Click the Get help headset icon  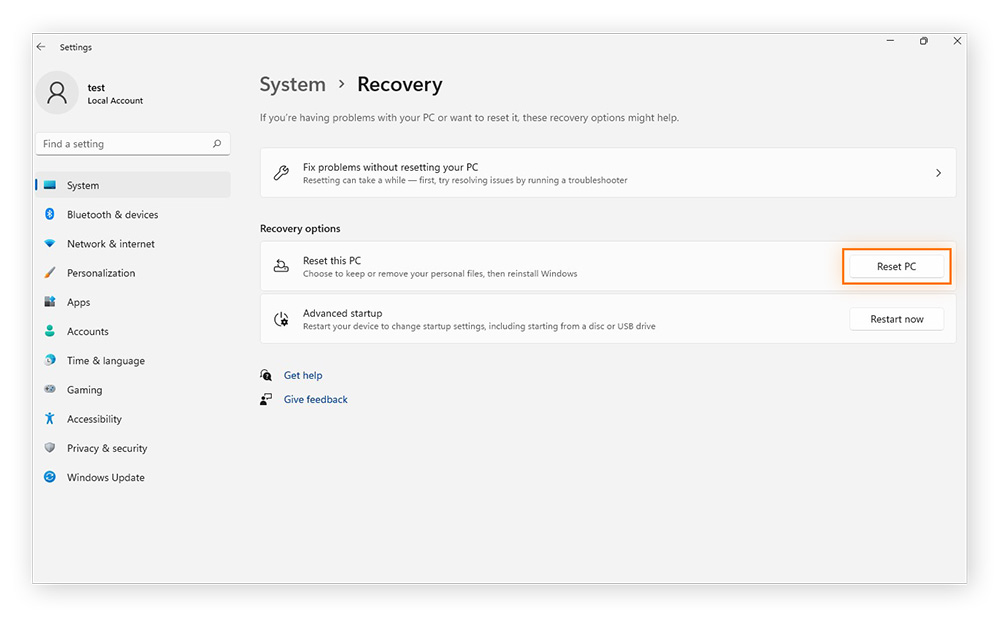[x=266, y=375]
